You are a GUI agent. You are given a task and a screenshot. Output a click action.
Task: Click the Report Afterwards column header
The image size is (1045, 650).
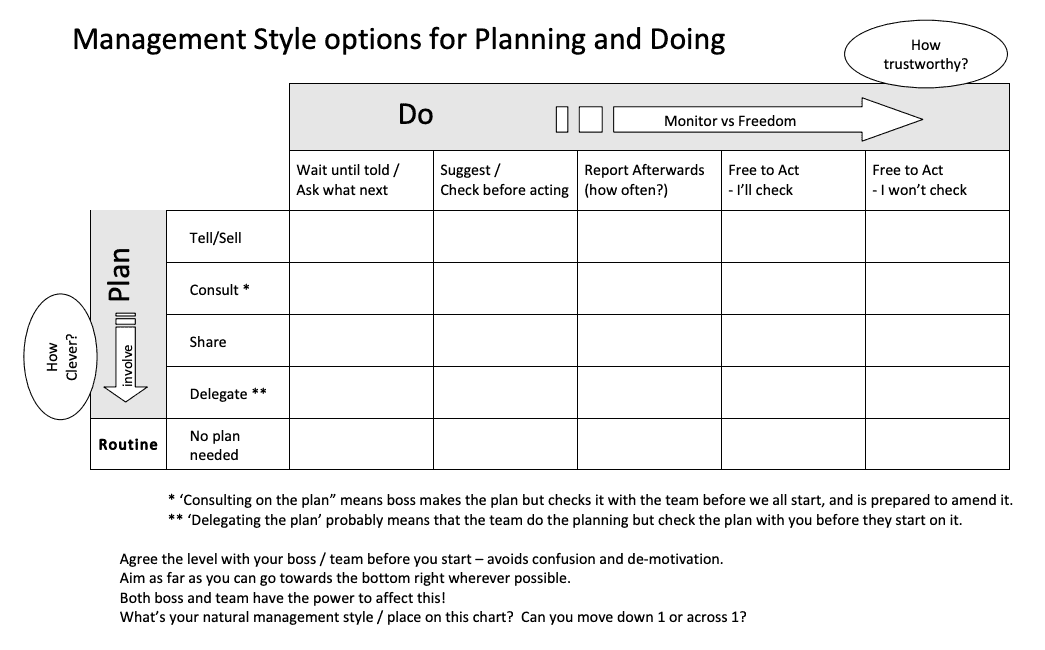[x=644, y=180]
